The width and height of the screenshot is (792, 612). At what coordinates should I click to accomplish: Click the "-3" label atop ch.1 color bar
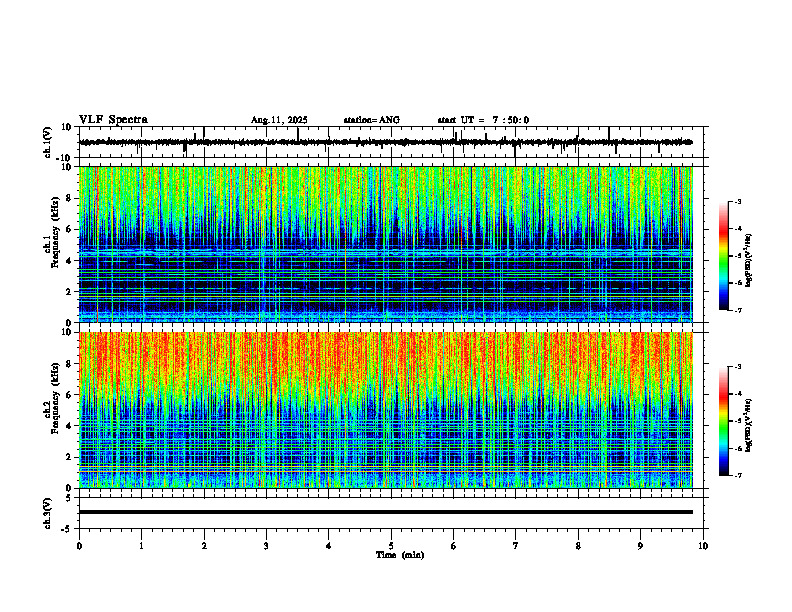tap(738, 201)
